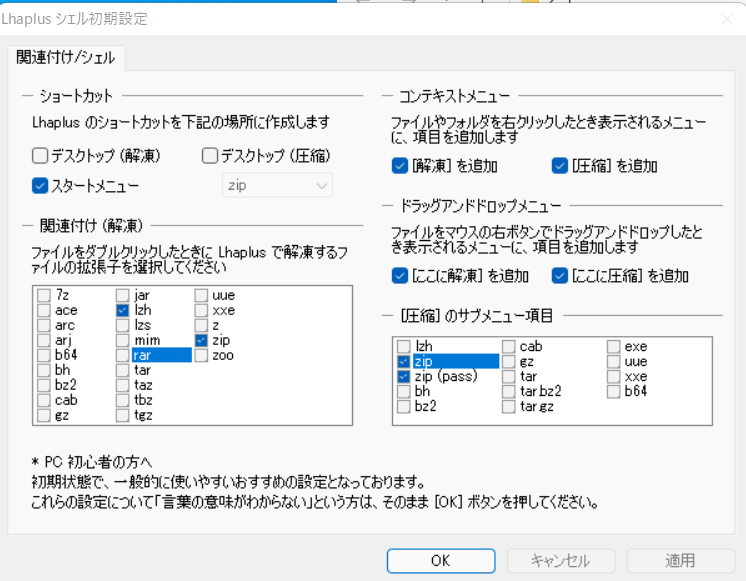
Task: Toggle [解凍] を追加 context menu checkbox
Action: click(400, 166)
